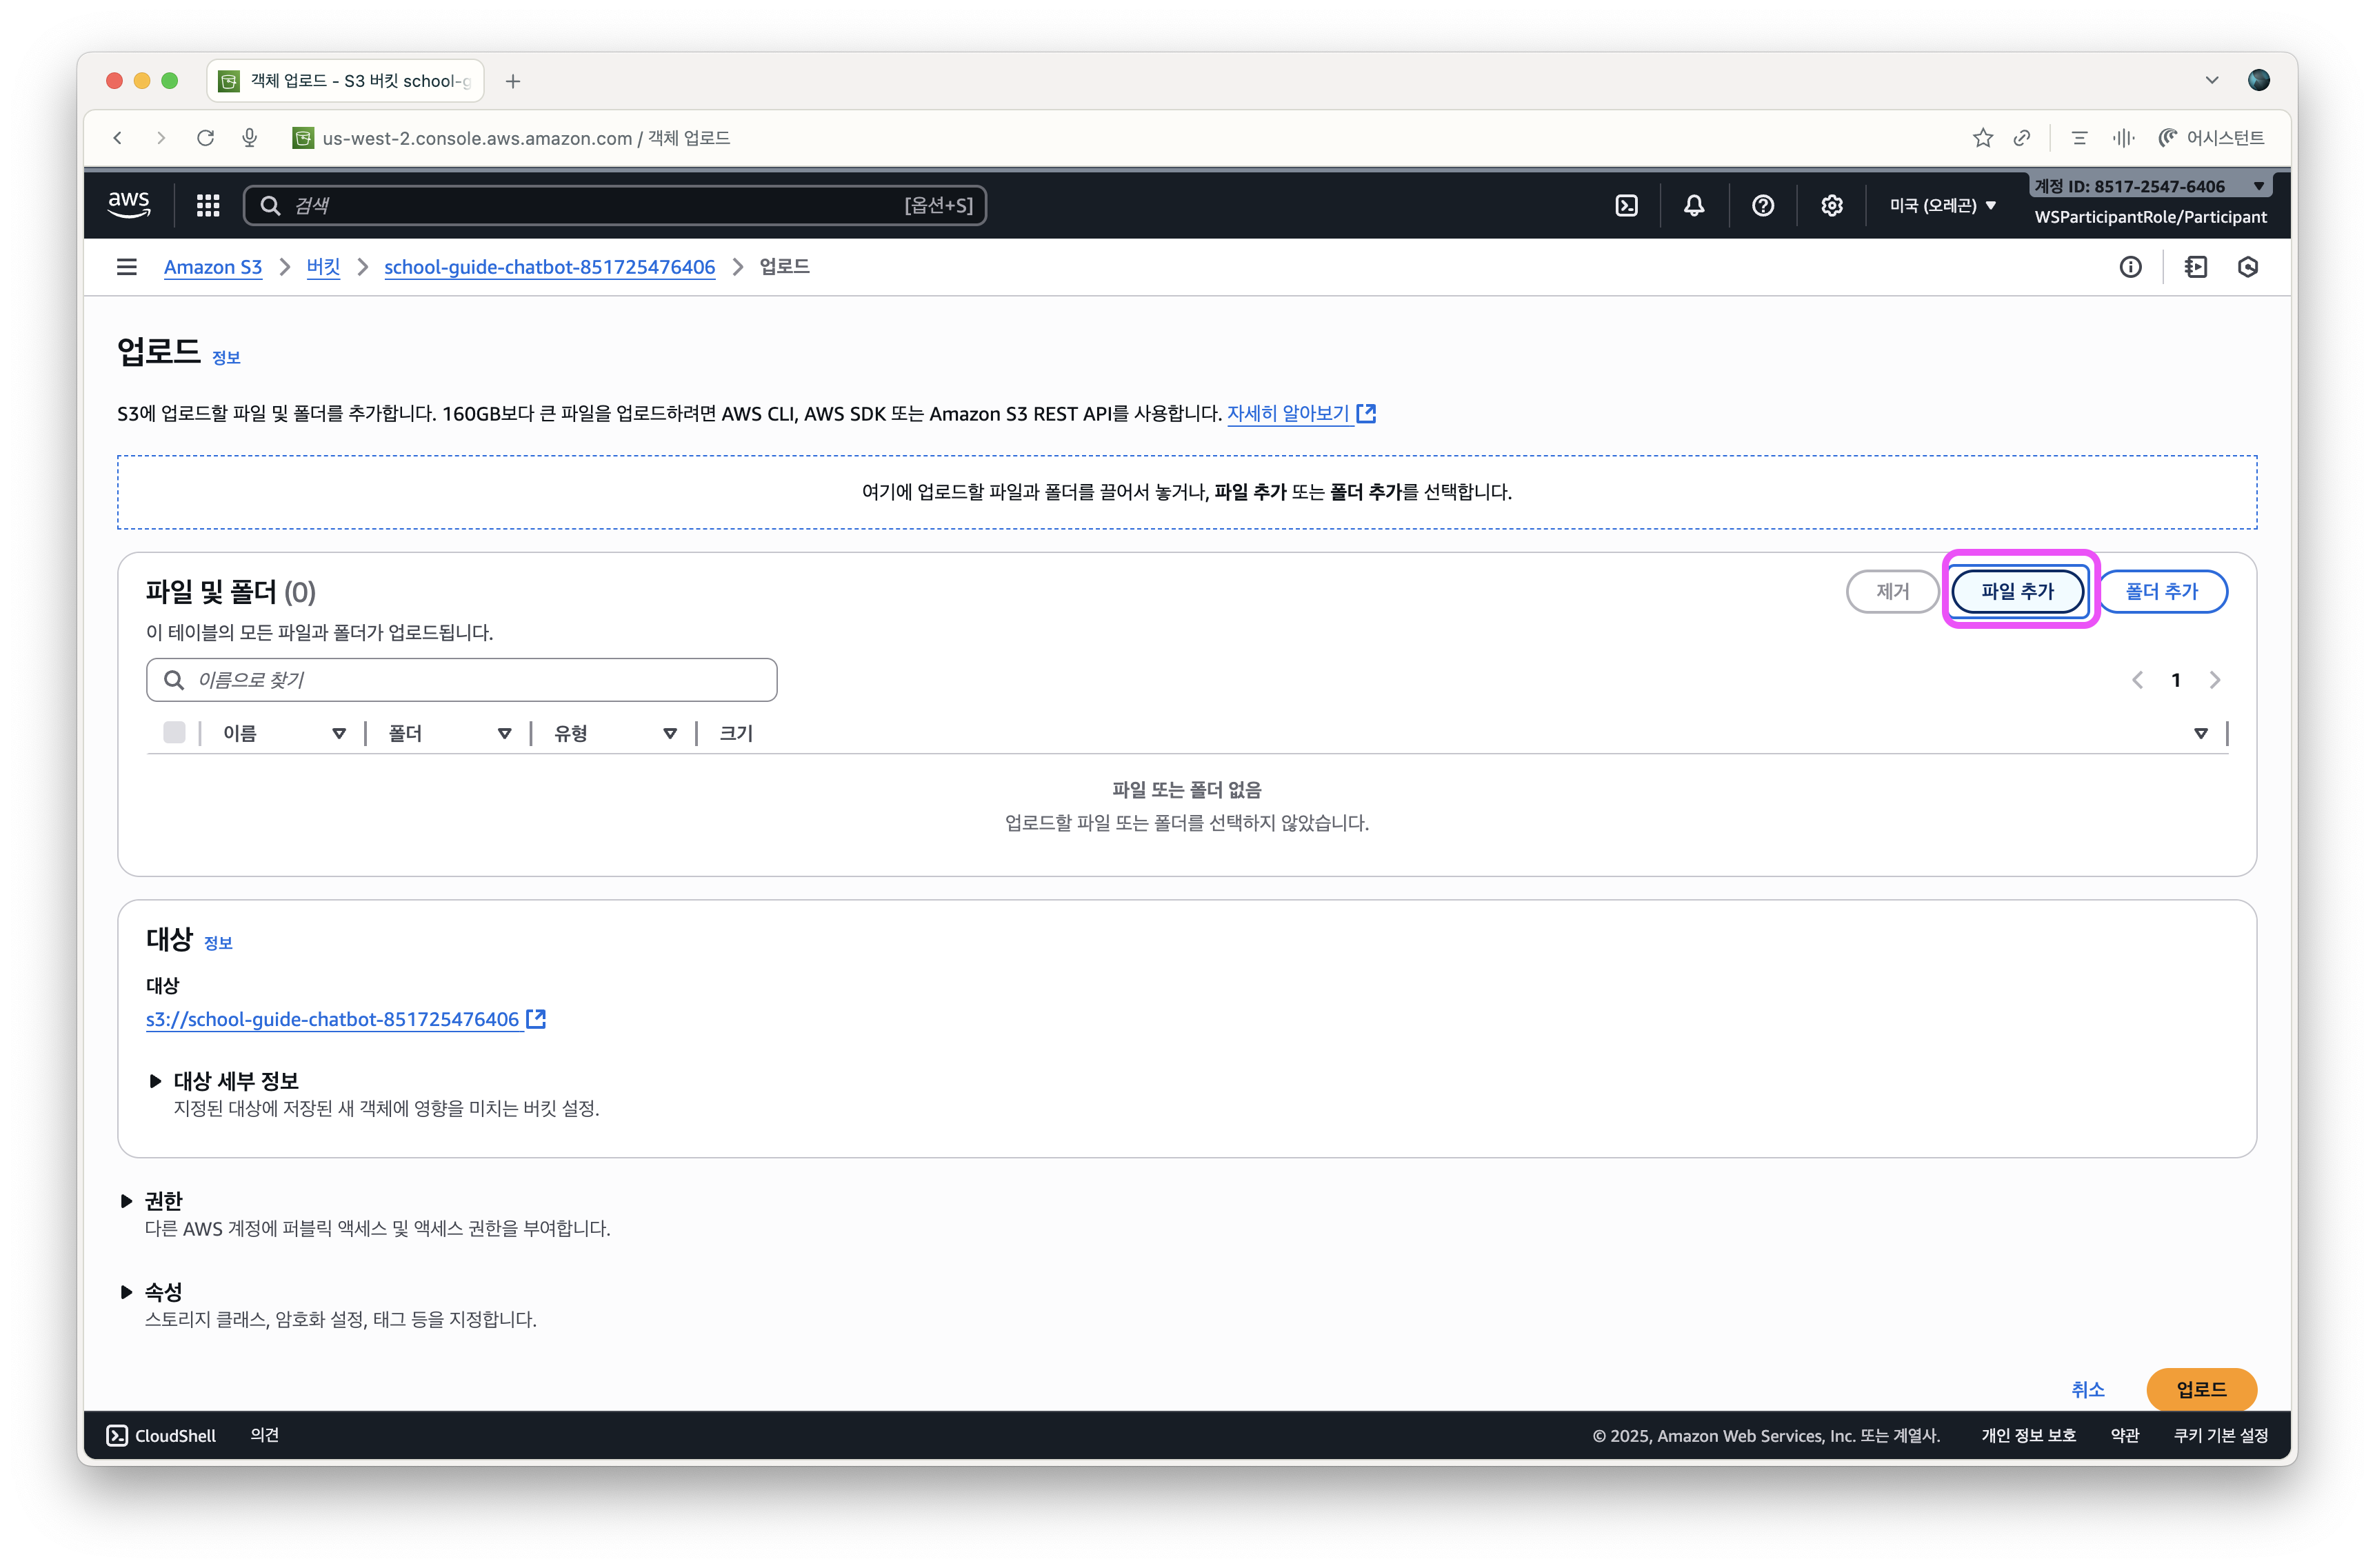2375x1568 pixels.
Task: Open the region selector 미국 (오레곤)
Action: click(x=1942, y=205)
